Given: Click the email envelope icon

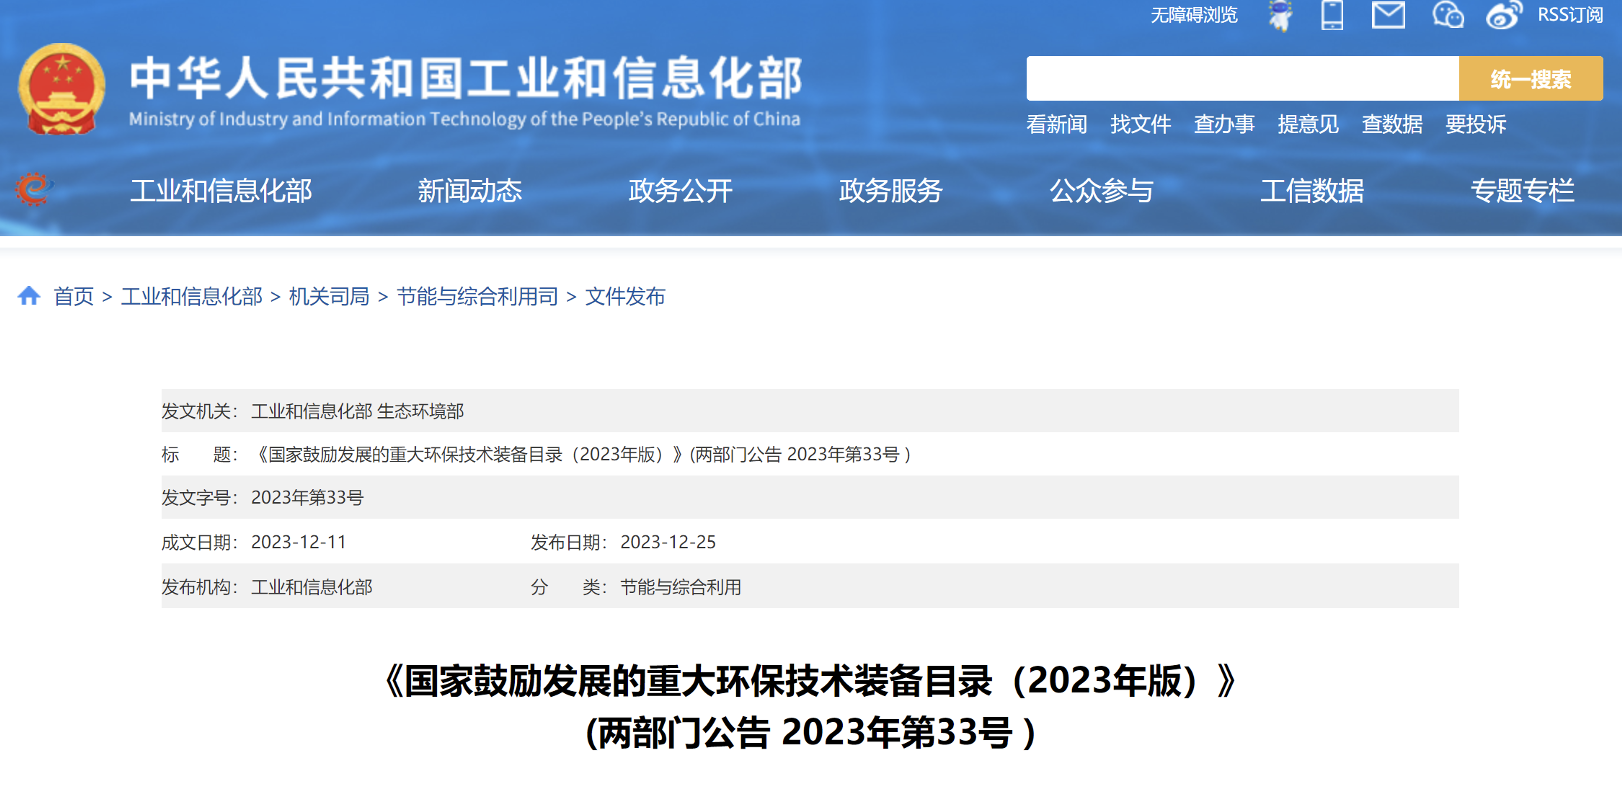Looking at the screenshot, I should (x=1388, y=15).
